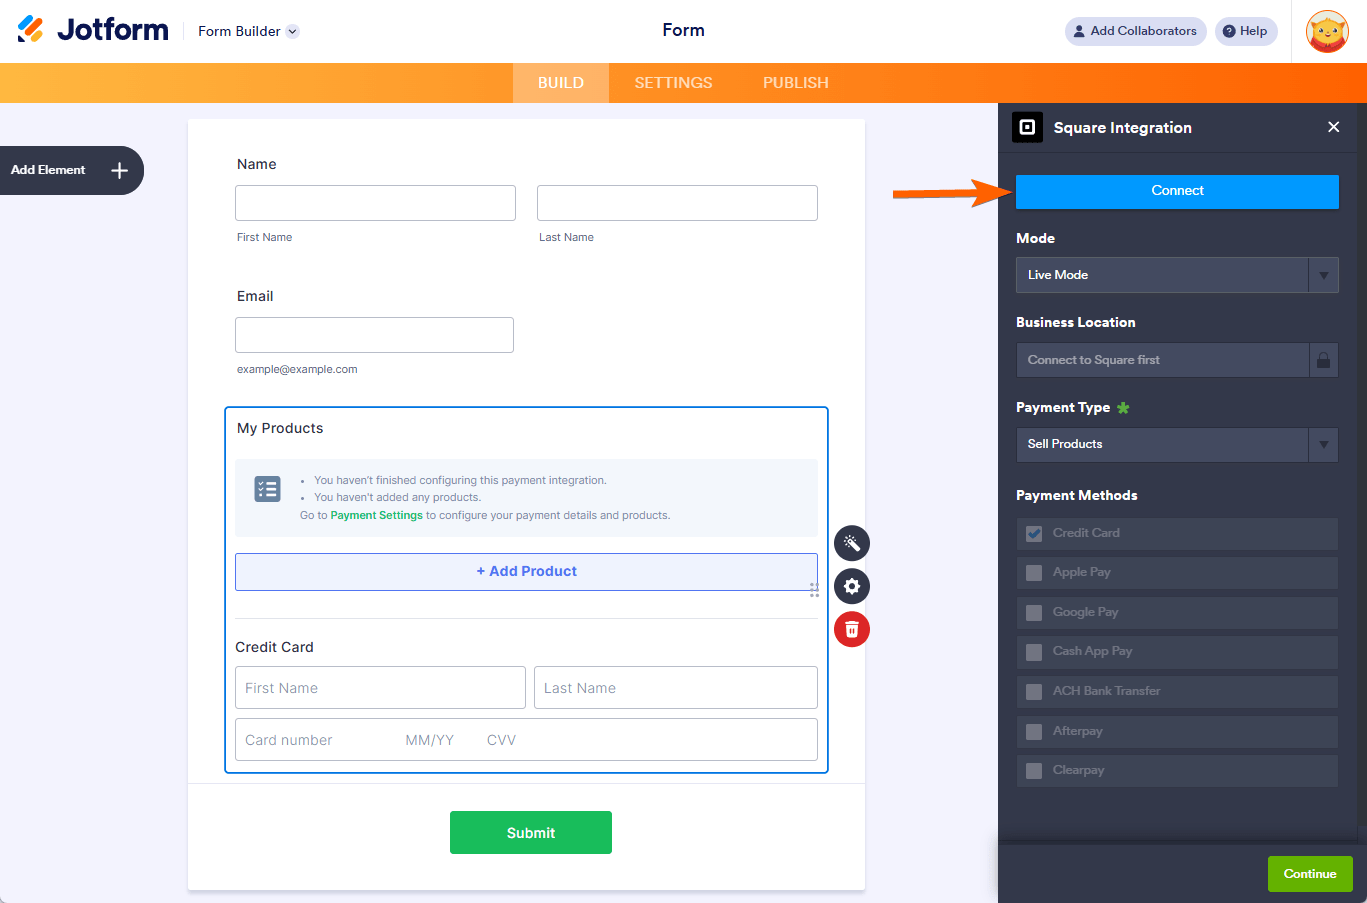Delete the payment field with trash icon
Viewport: 1367px width, 903px height.
tap(852, 629)
